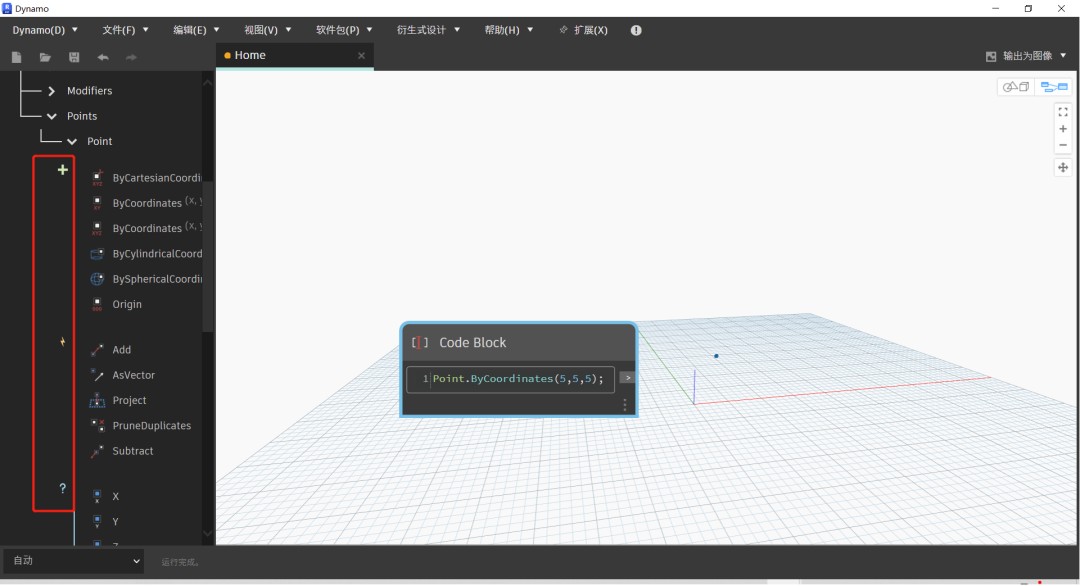The width and height of the screenshot is (1080, 586).
Task: Open the 自动 run mode dropdown
Action: pyautogui.click(x=74, y=561)
